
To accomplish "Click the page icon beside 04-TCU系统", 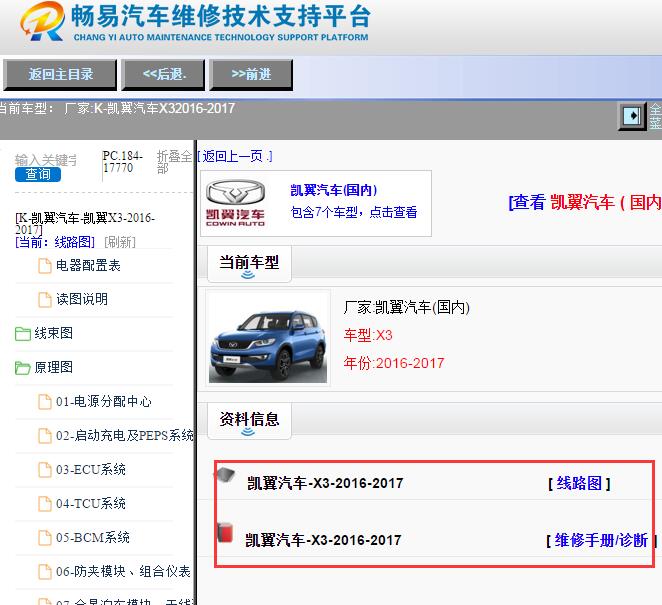I will pyautogui.click(x=45, y=503).
